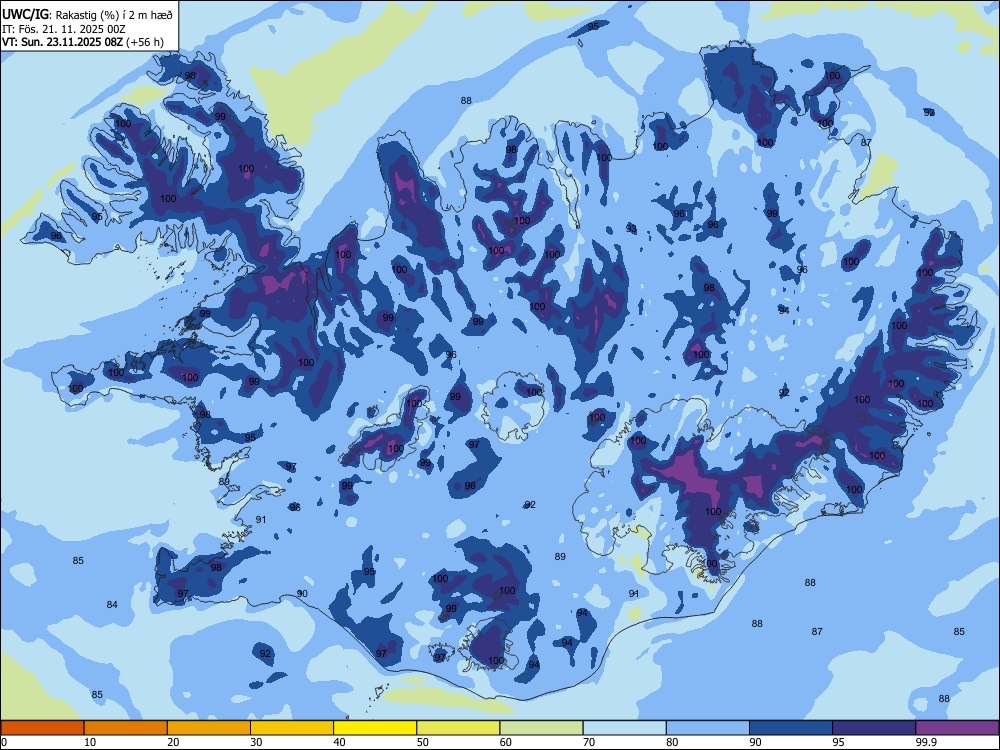Click the navy 95–99.9 legend swatch
The width and height of the screenshot is (1000, 750).
point(874,728)
